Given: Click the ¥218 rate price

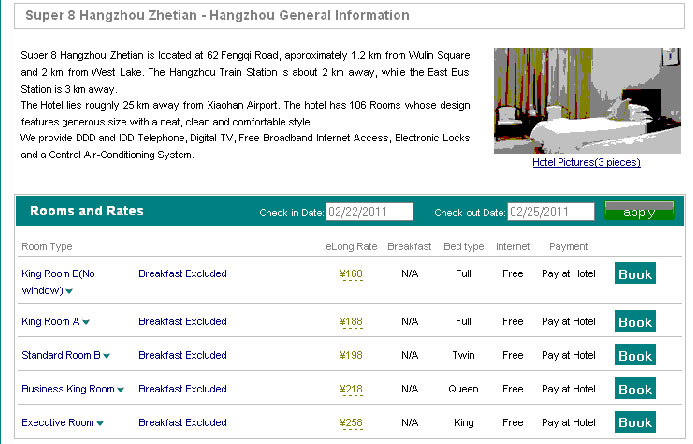Looking at the screenshot, I should 351,389.
